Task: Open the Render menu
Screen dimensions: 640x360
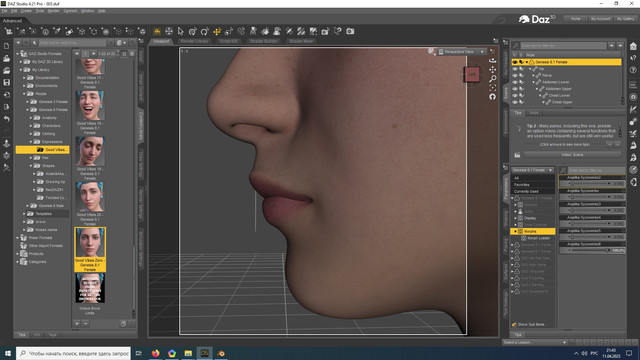Action: click(x=53, y=11)
